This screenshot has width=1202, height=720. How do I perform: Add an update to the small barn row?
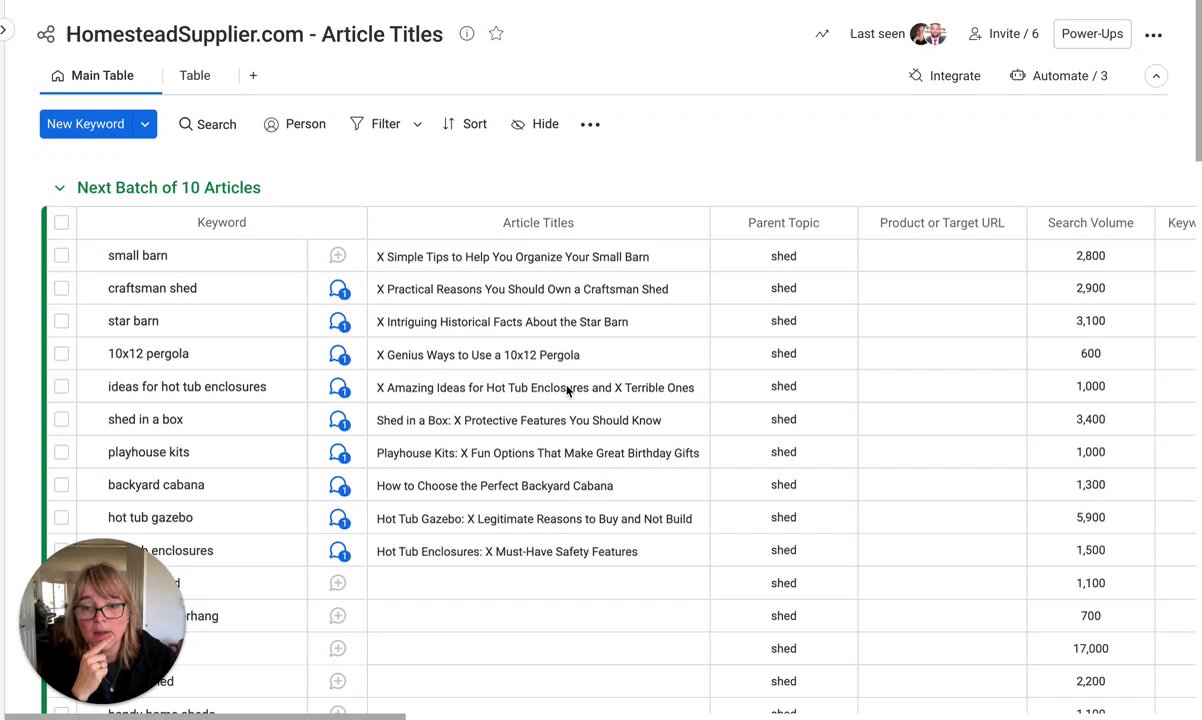click(338, 256)
